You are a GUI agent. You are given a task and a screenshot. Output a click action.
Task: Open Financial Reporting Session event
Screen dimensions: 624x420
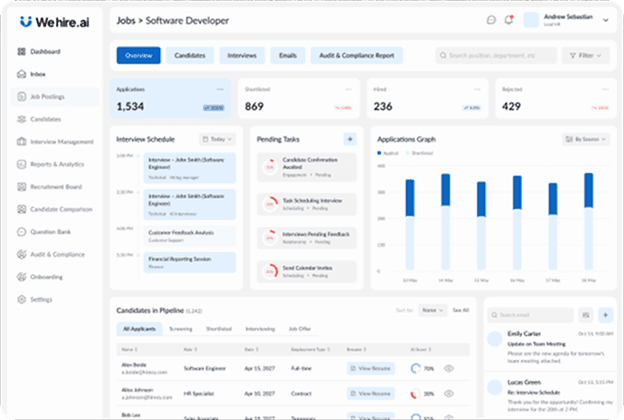pyautogui.click(x=189, y=262)
